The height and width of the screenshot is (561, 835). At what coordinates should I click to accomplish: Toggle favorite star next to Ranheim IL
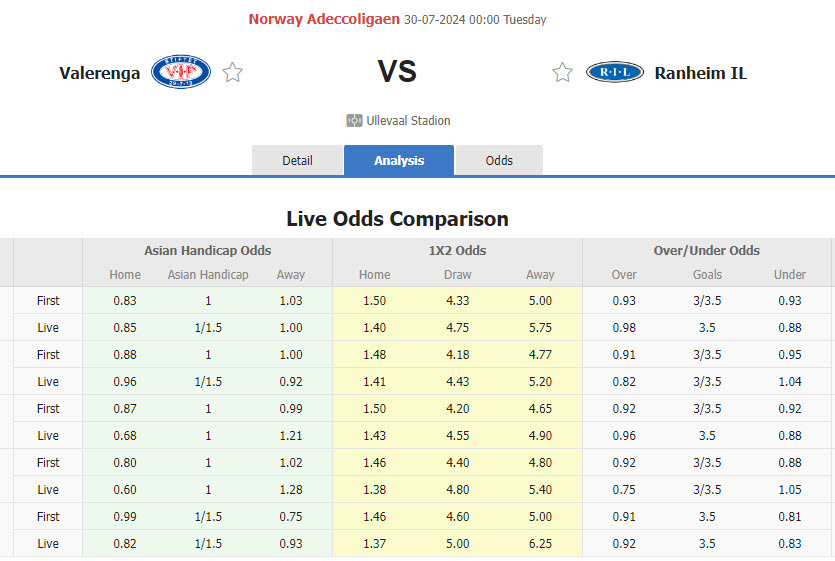coord(562,72)
